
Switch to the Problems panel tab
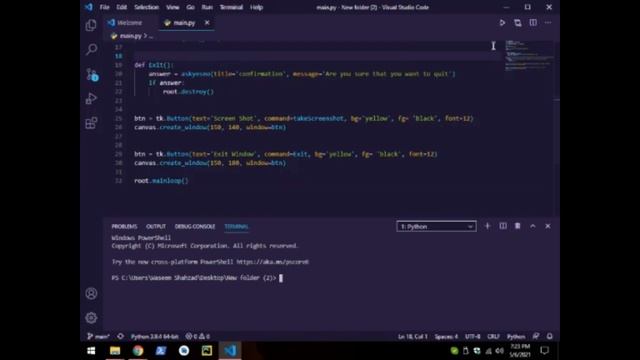[x=124, y=227]
